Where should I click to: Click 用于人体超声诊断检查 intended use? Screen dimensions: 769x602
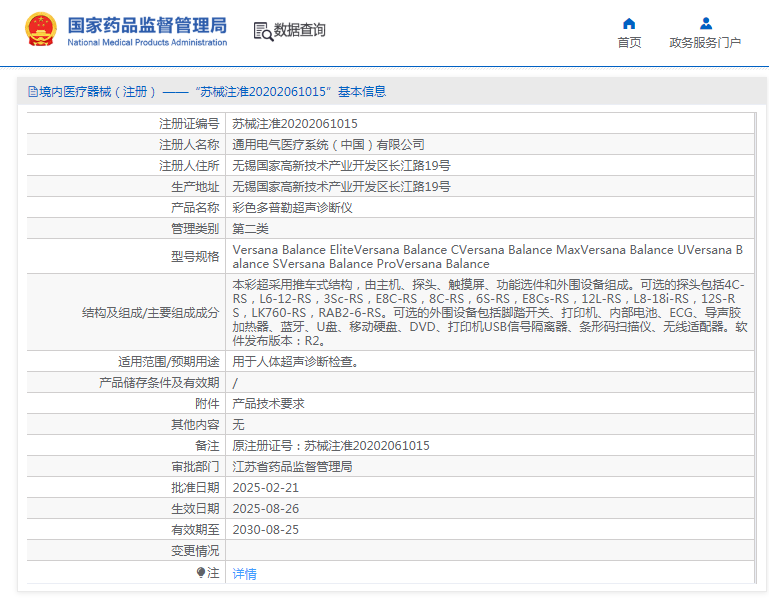click(297, 362)
